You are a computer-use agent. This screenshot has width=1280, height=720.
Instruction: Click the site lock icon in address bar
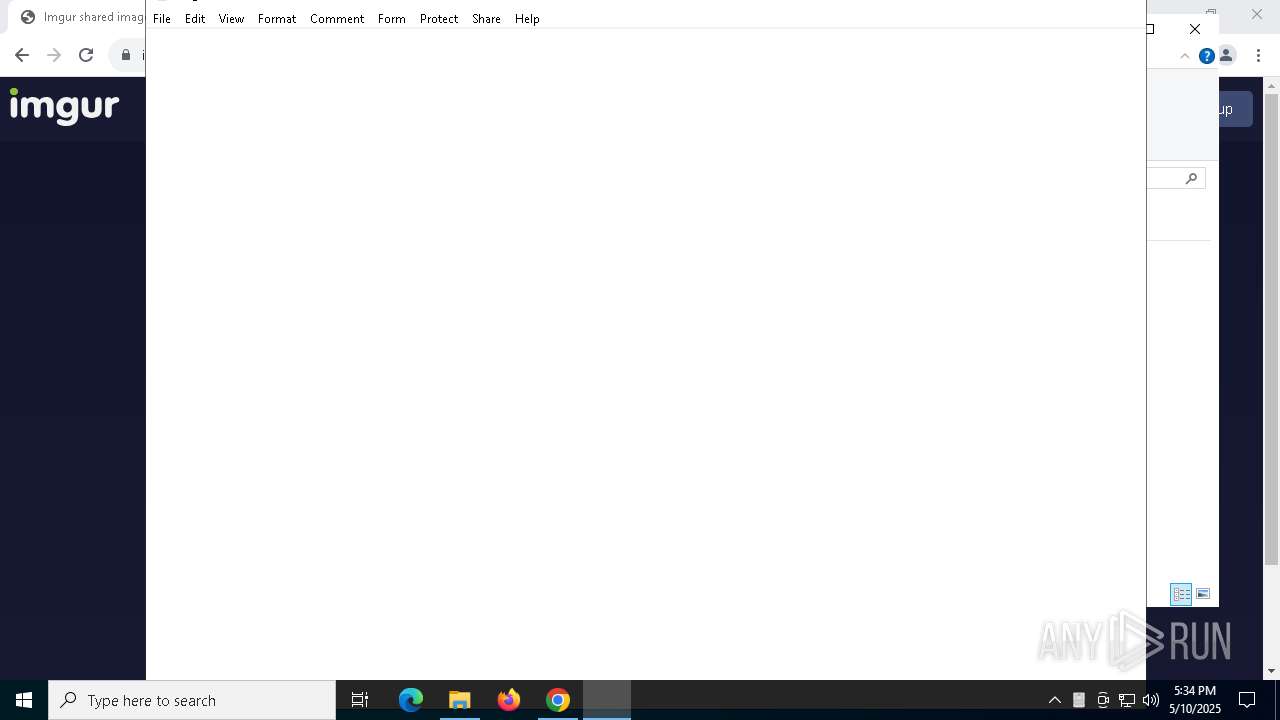[125, 55]
